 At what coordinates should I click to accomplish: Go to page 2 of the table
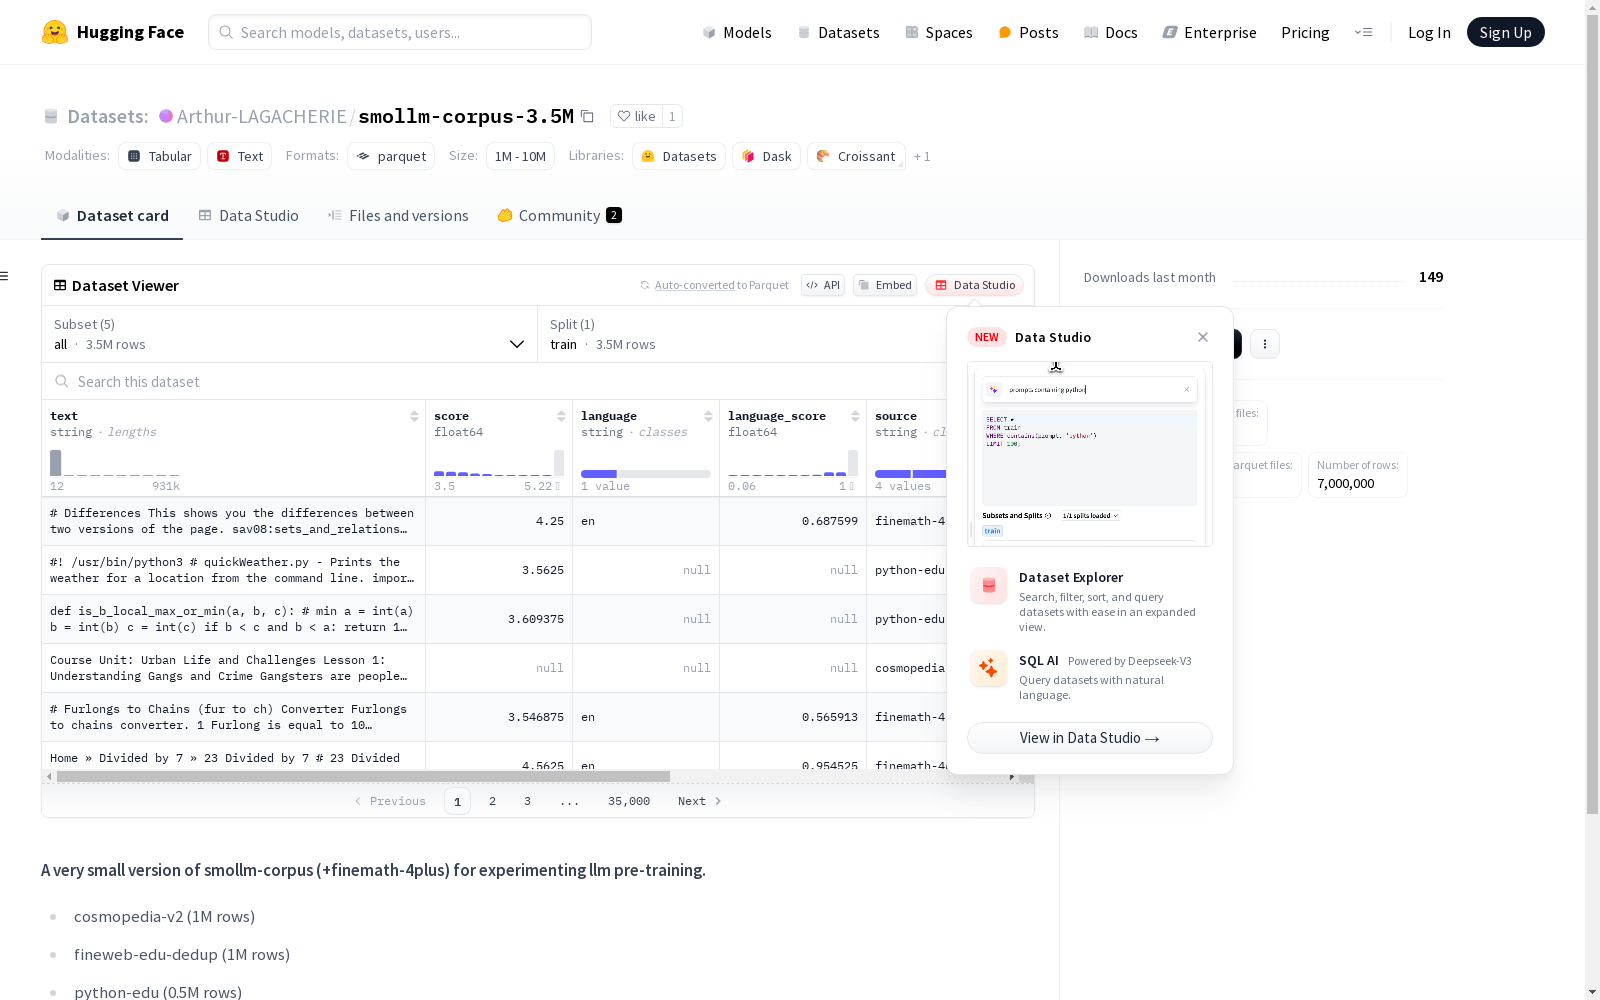(492, 801)
